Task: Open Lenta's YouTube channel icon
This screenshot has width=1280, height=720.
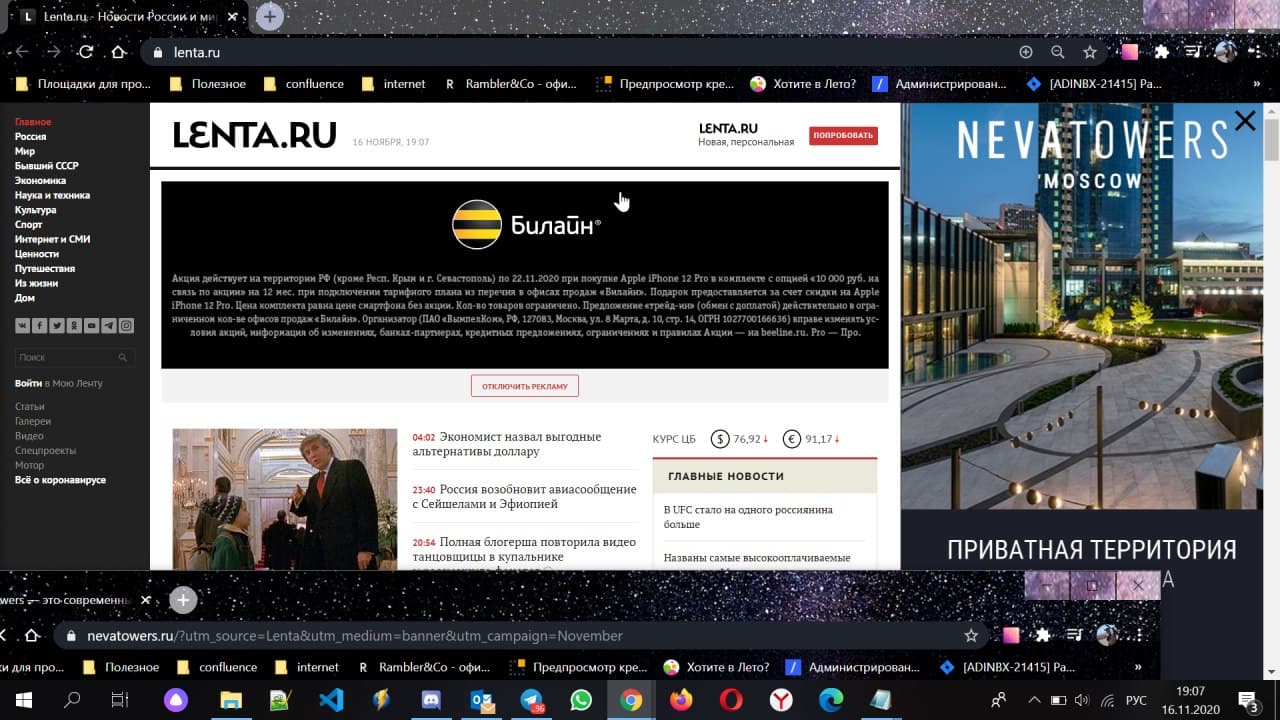Action: [x=91, y=326]
